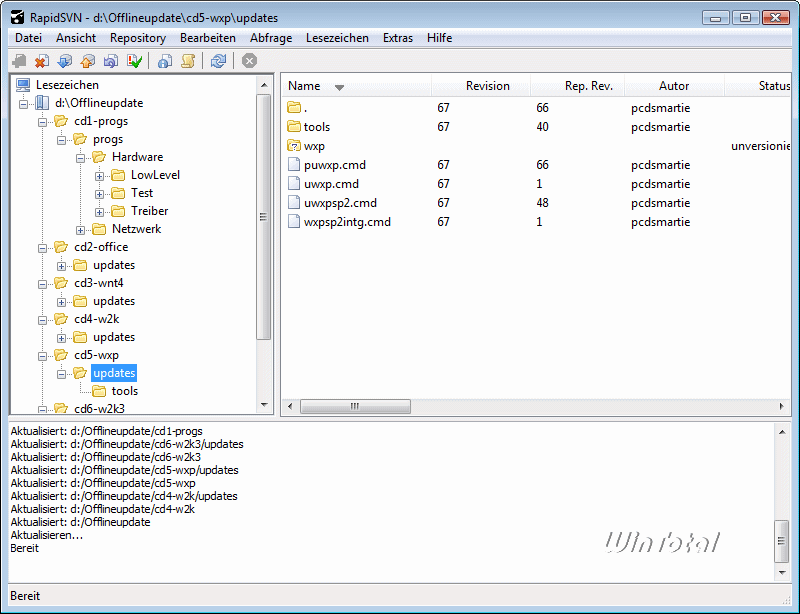
Task: Click the grey Stop toolbar icon
Action: point(249,61)
